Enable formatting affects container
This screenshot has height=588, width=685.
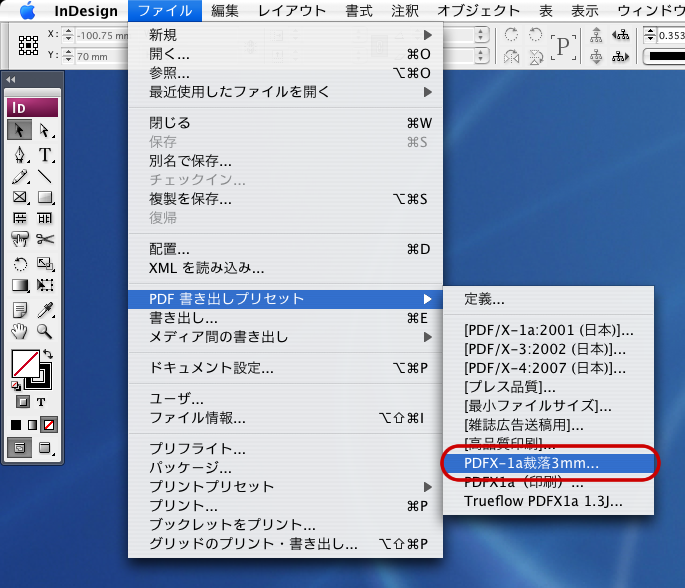coord(23,402)
